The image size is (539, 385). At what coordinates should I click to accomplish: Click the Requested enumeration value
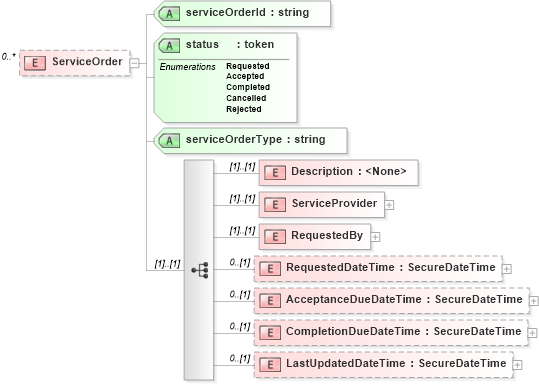pyautogui.click(x=248, y=66)
